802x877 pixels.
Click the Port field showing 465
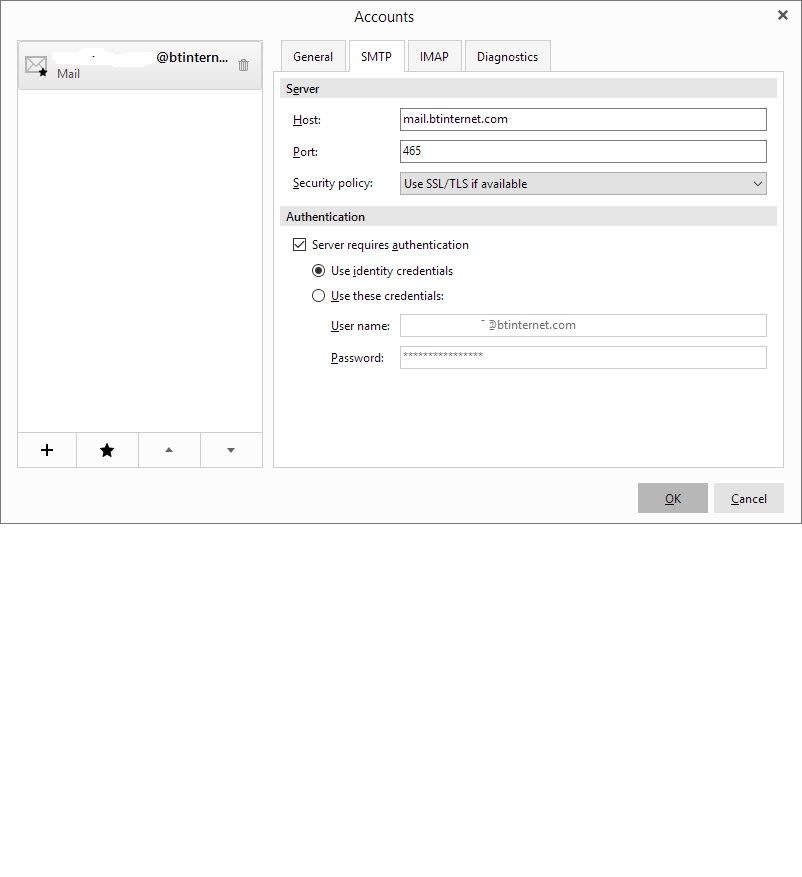(x=583, y=151)
